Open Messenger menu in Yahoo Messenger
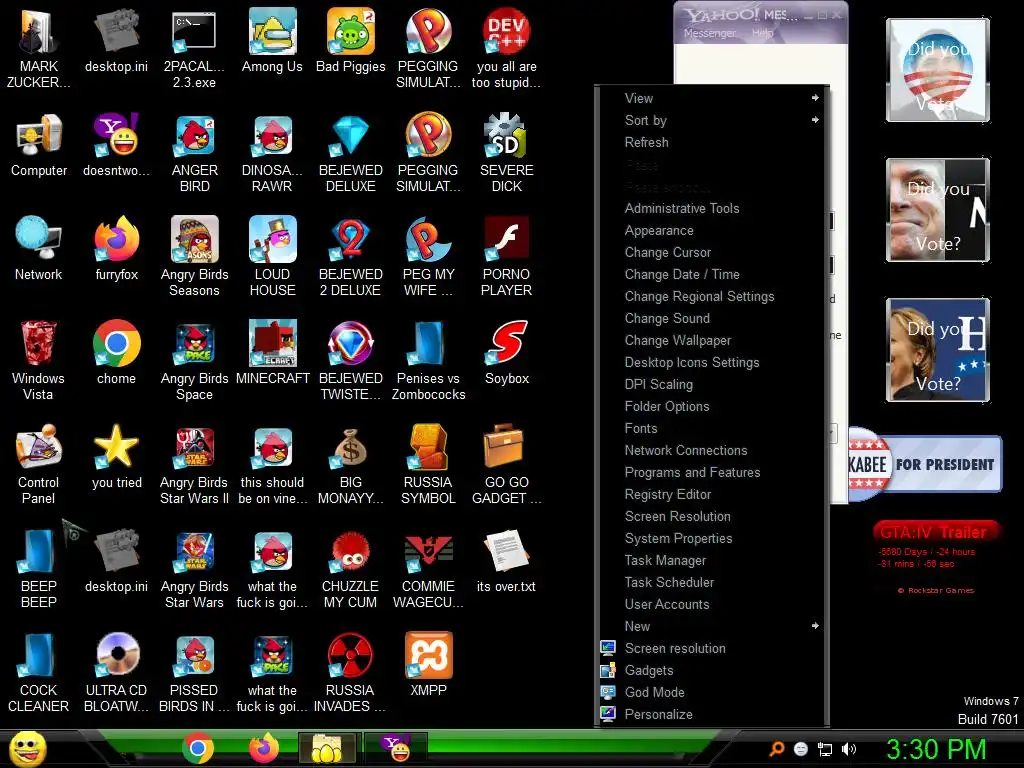Image resolution: width=1024 pixels, height=768 pixels. pyautogui.click(x=709, y=33)
